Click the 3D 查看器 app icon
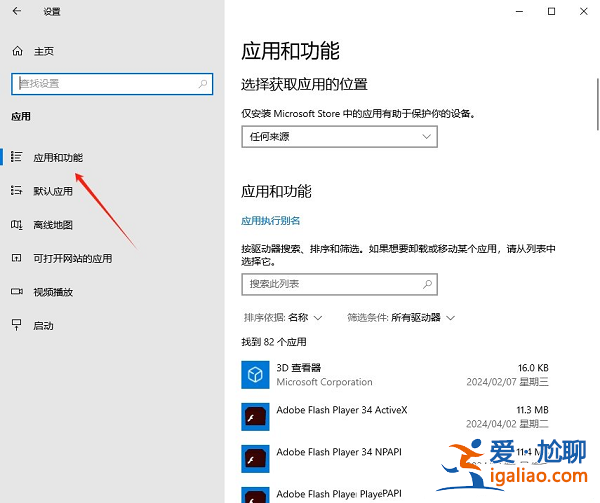Screen dimensions: 600x503 (x=255, y=374)
